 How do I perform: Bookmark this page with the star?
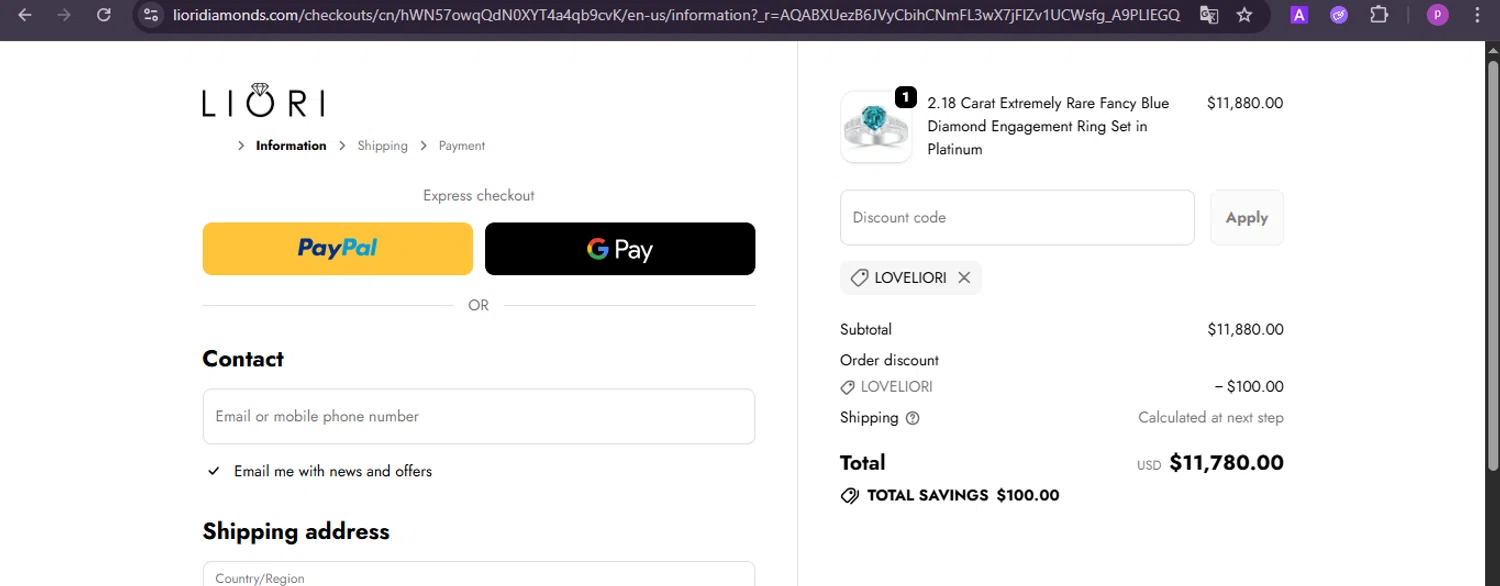(x=1244, y=15)
